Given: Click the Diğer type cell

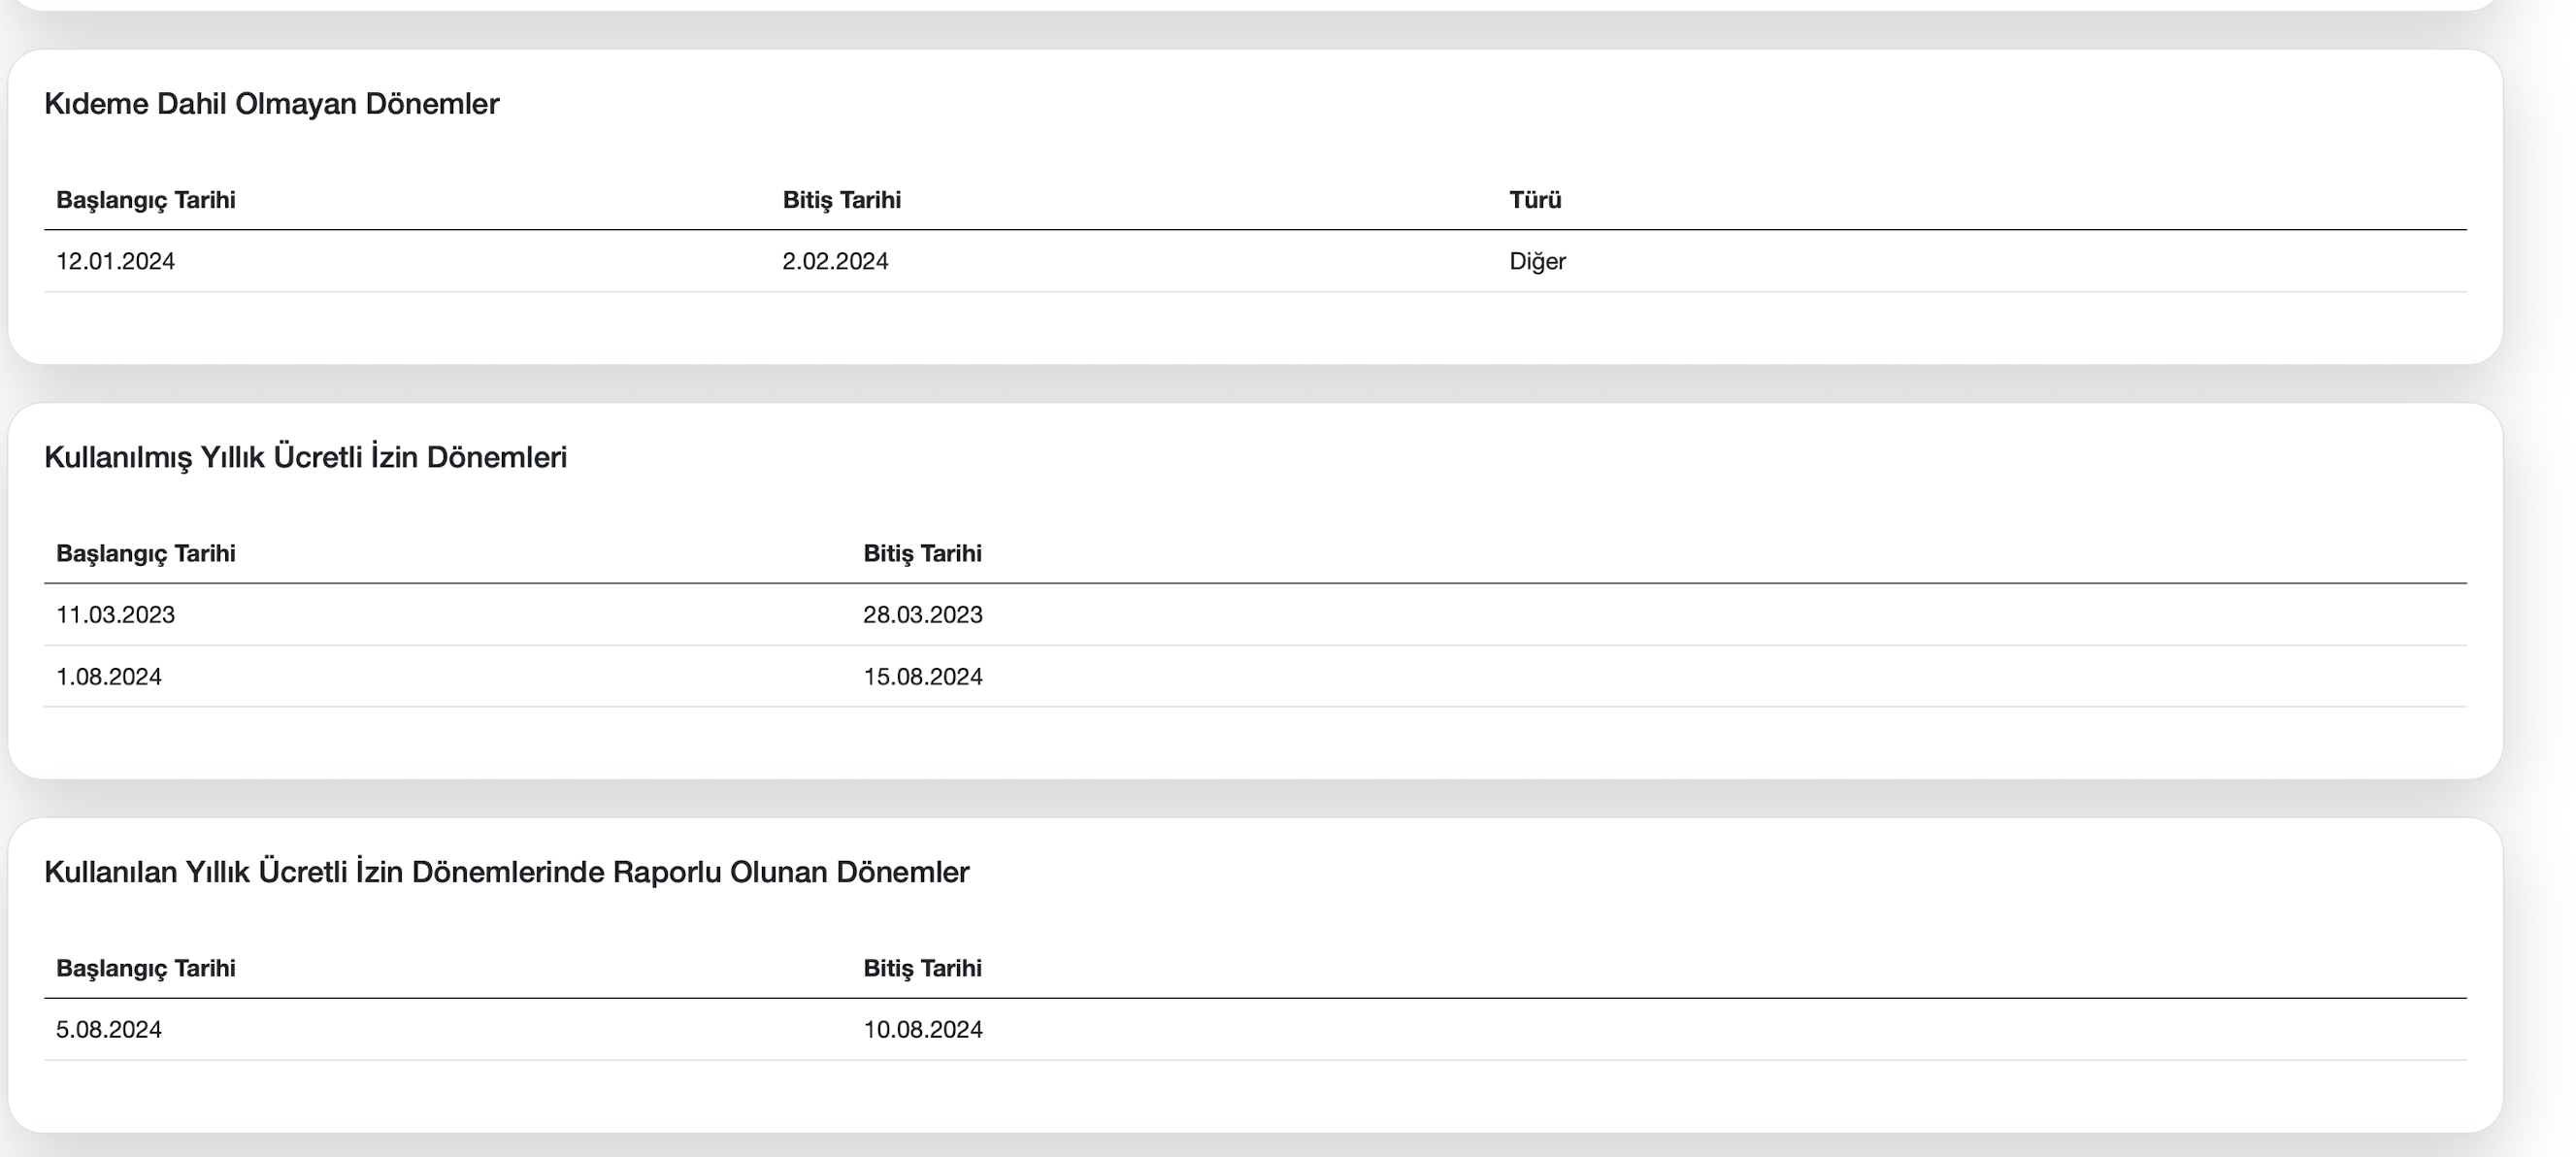Looking at the screenshot, I should coord(1537,261).
